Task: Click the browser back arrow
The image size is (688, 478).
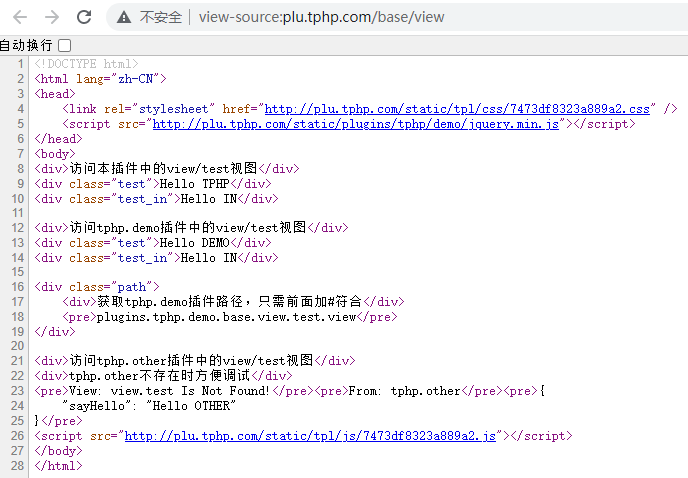Action: tap(20, 17)
